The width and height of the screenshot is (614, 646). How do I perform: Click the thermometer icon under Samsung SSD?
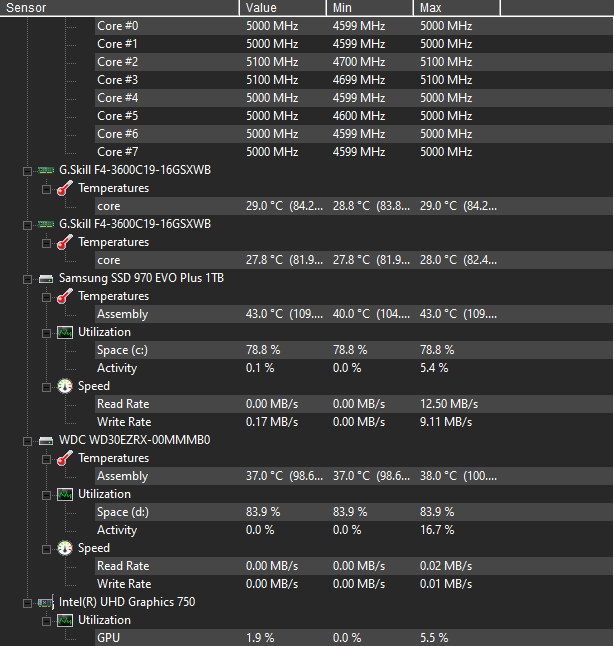click(x=65, y=296)
